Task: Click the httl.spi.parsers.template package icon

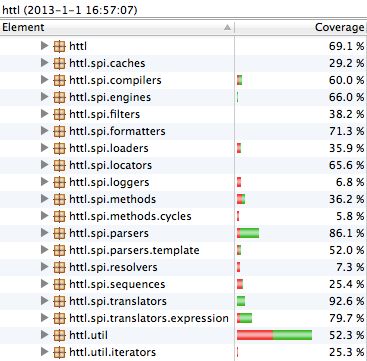Action: click(59, 250)
